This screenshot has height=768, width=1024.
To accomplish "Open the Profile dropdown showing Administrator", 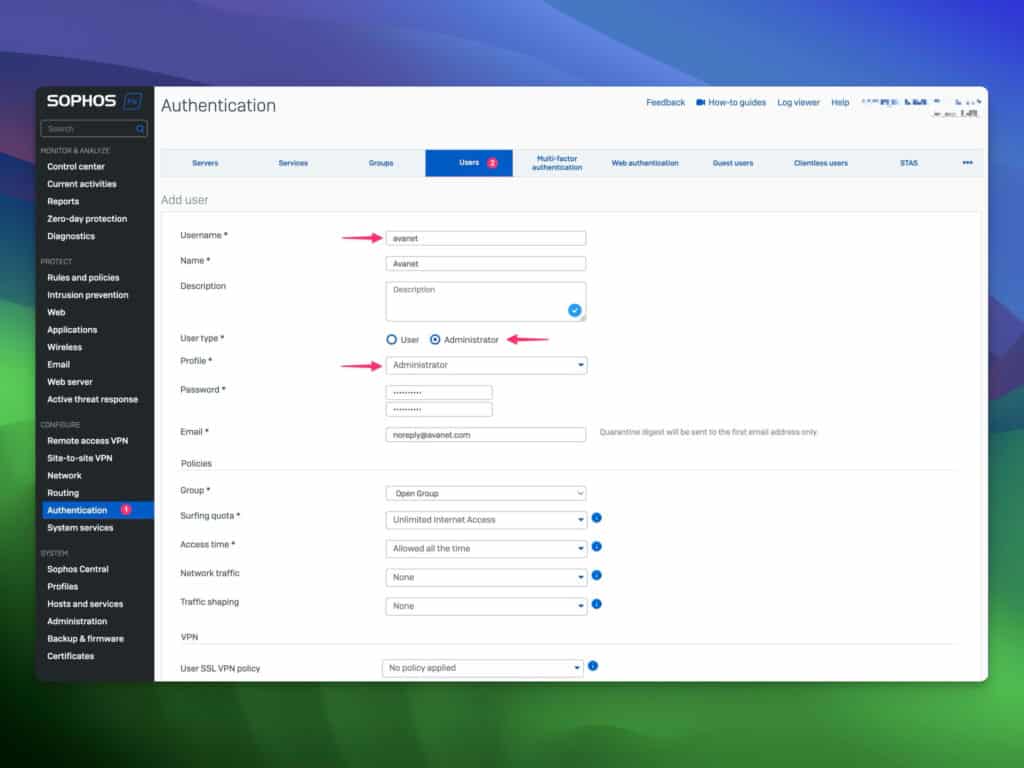I will tap(486, 364).
